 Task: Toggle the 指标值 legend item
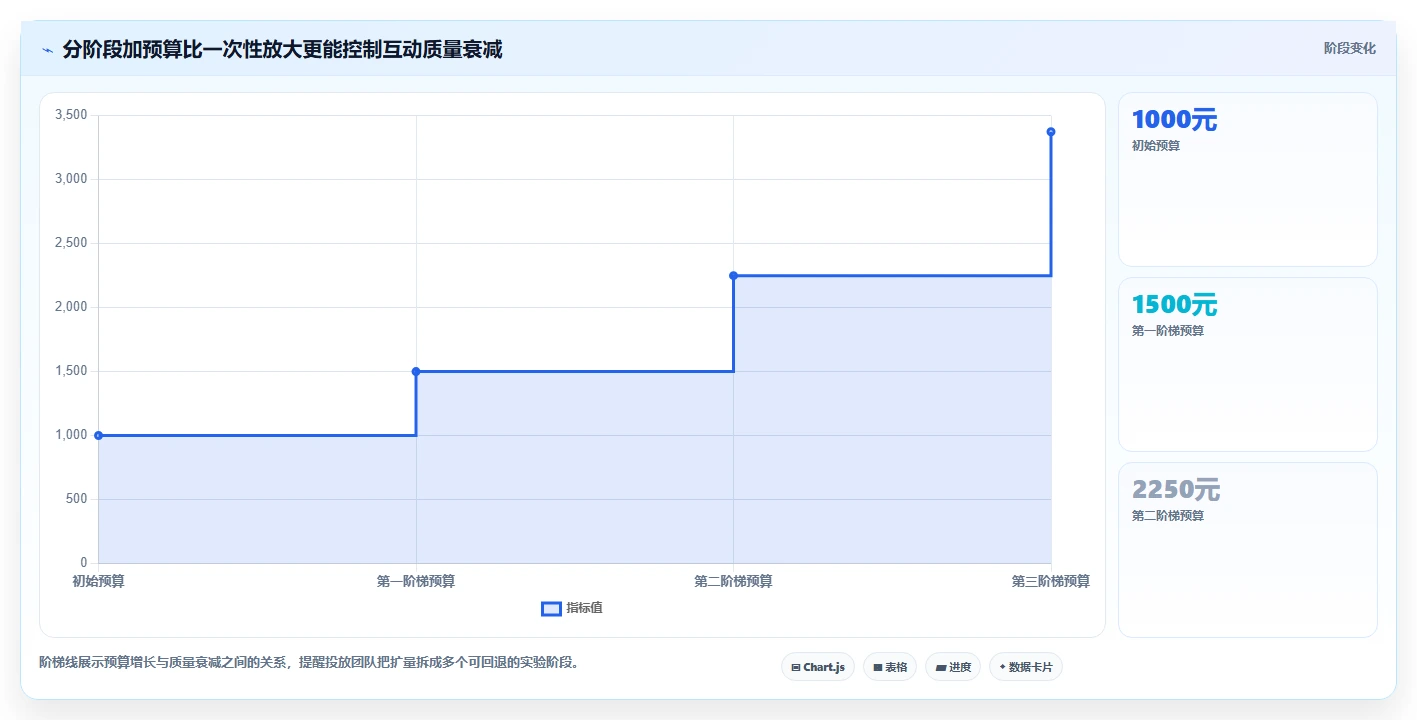coord(572,608)
